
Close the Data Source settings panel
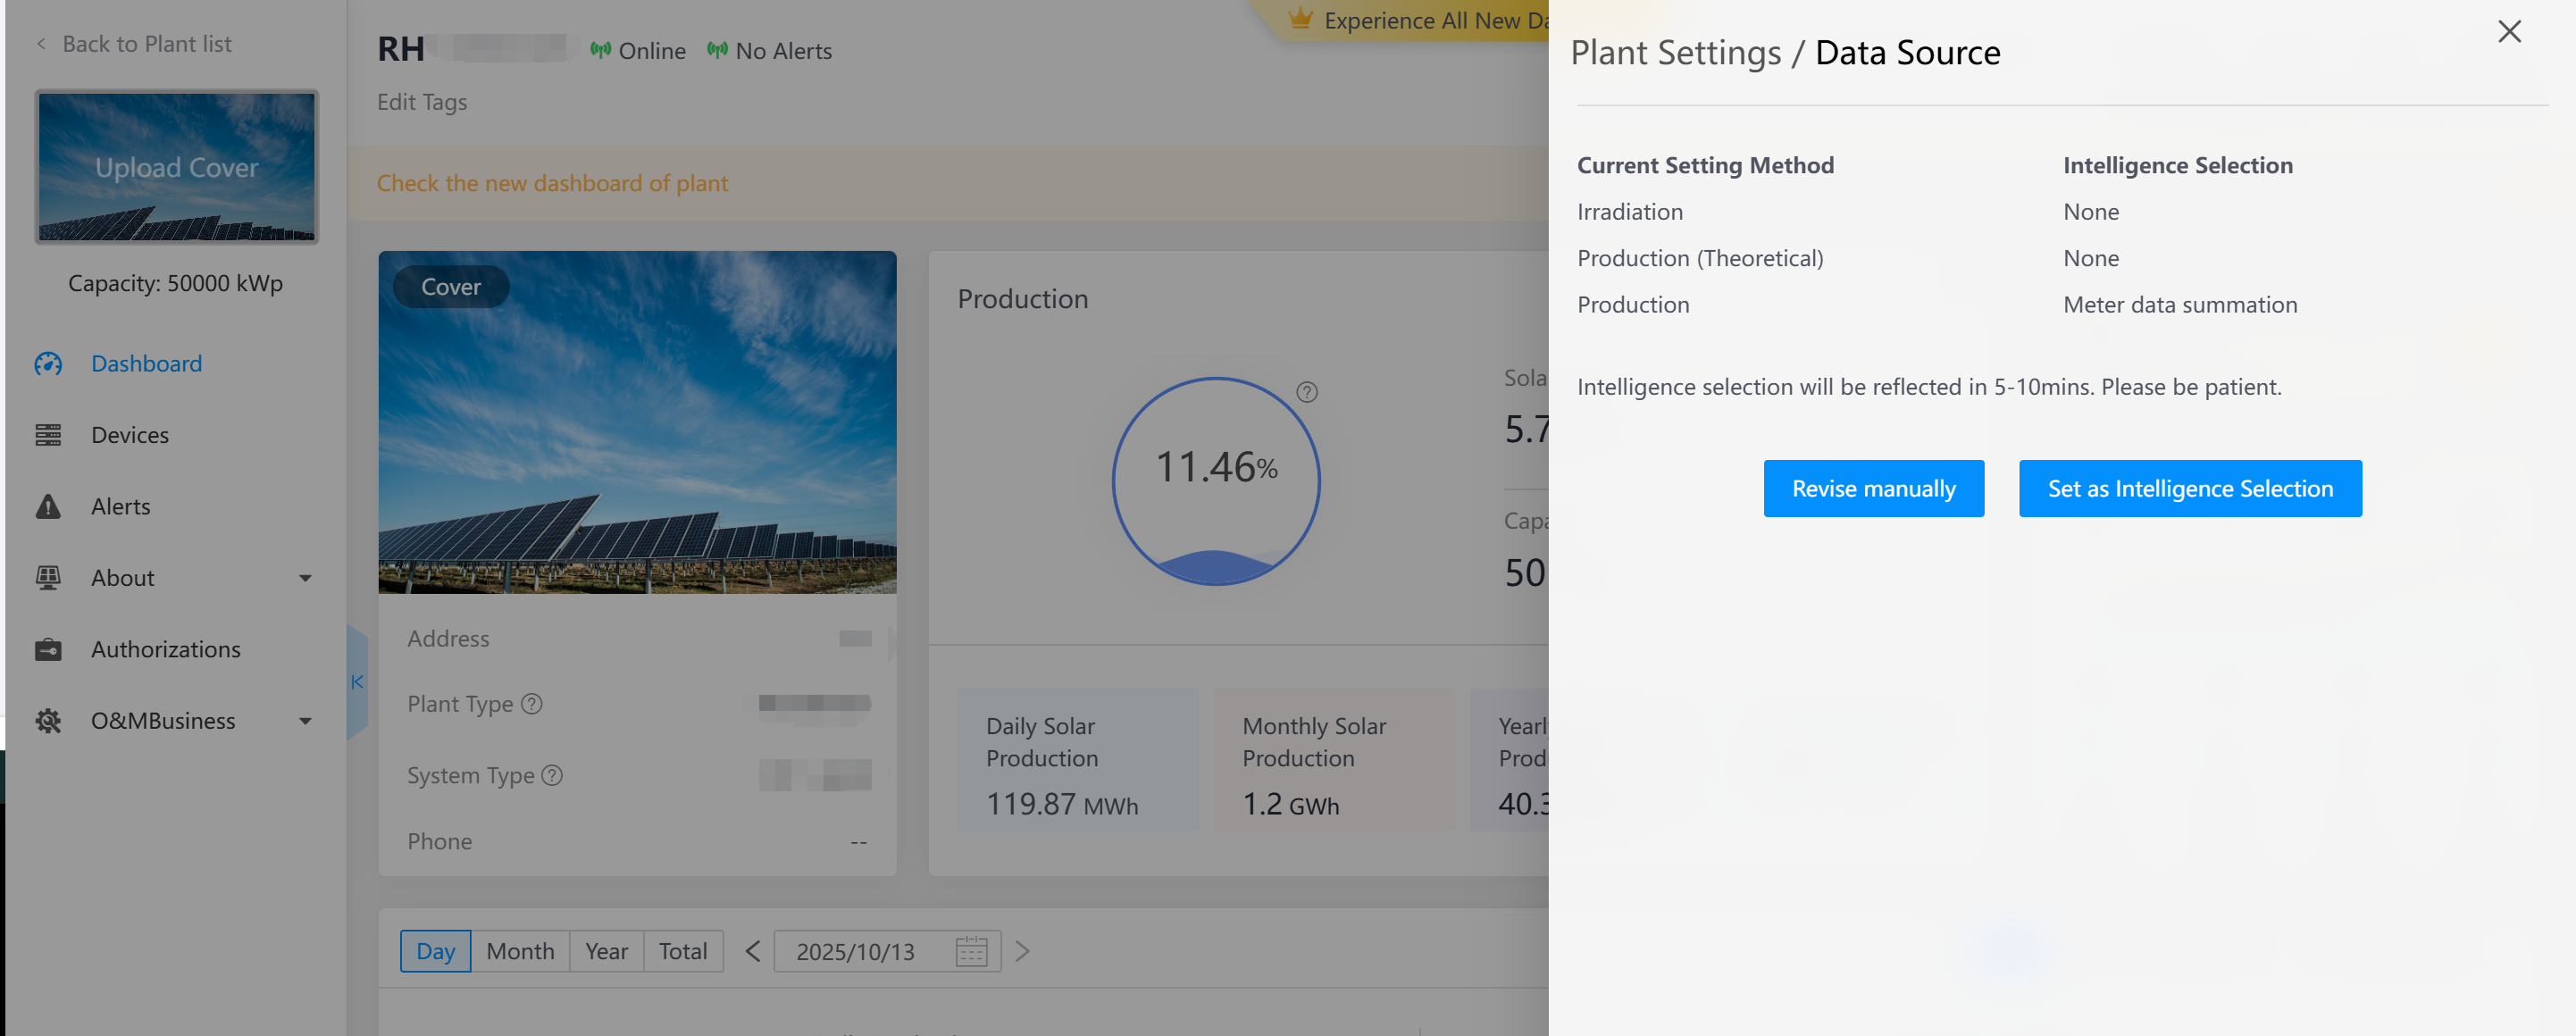[2508, 31]
